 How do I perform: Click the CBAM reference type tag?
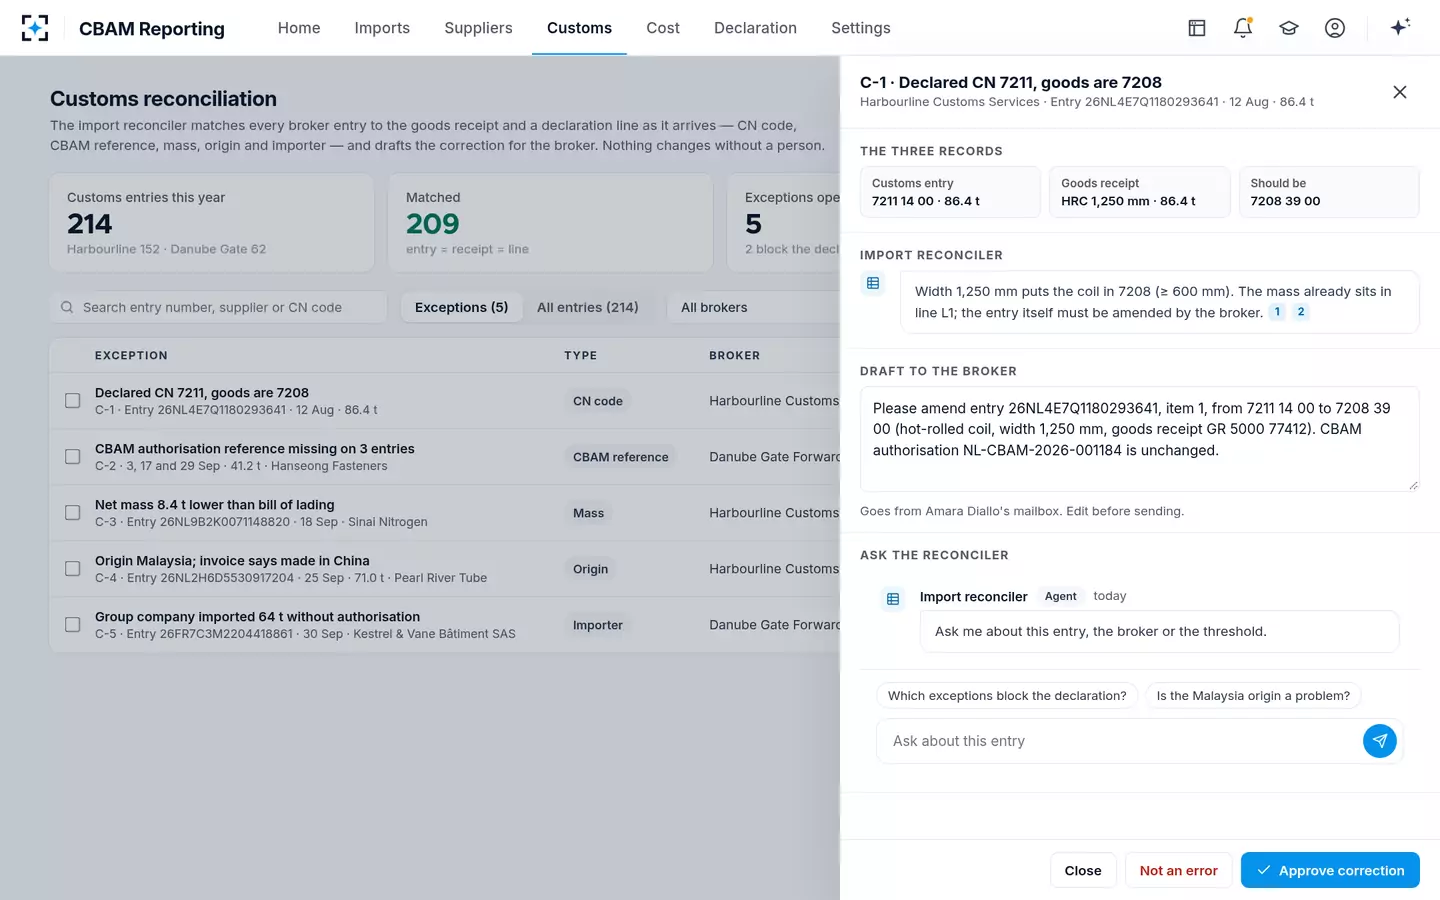[x=621, y=457]
